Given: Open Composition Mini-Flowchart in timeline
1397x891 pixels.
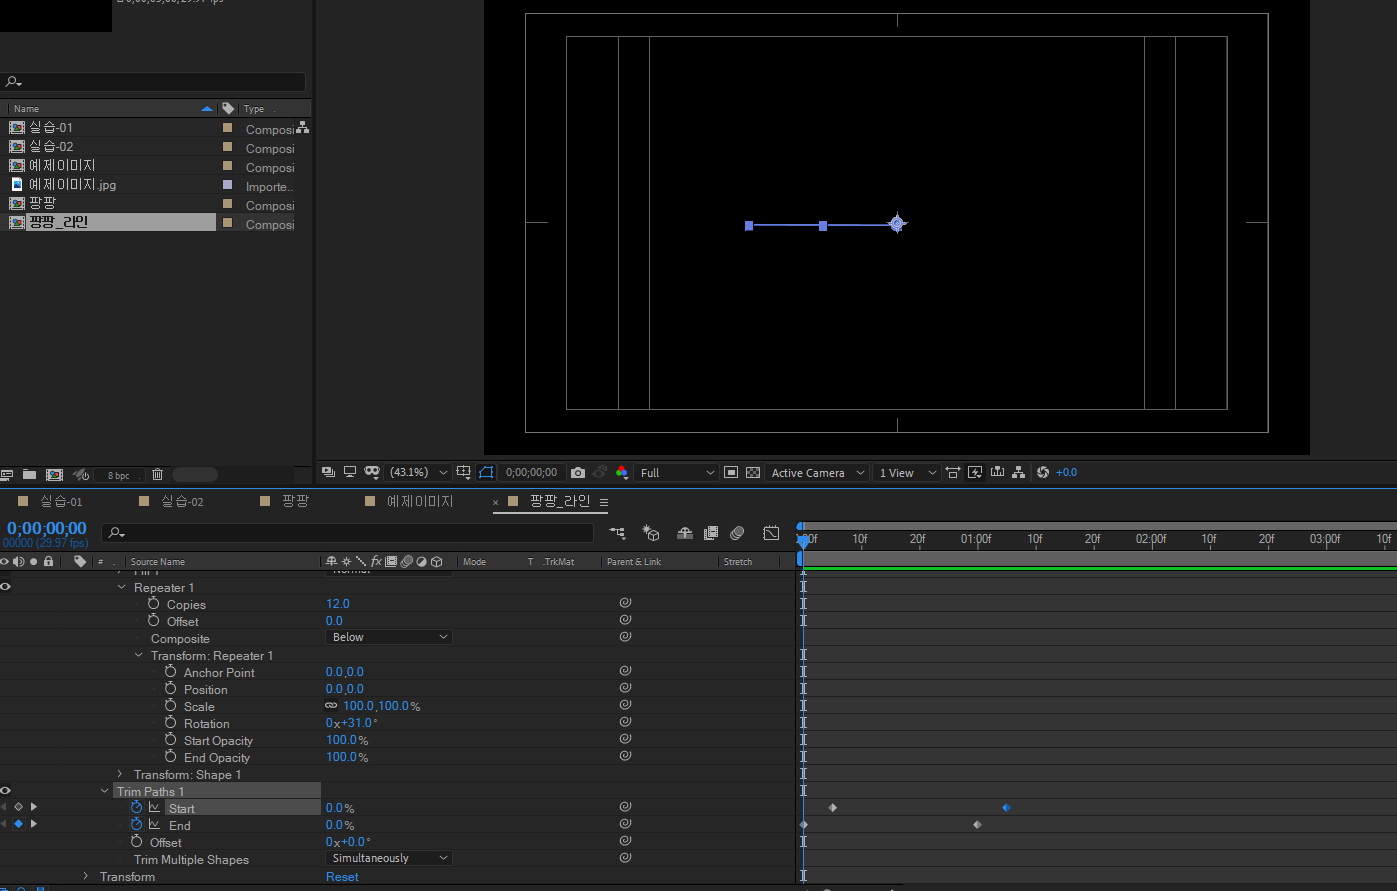Looking at the screenshot, I should point(617,533).
